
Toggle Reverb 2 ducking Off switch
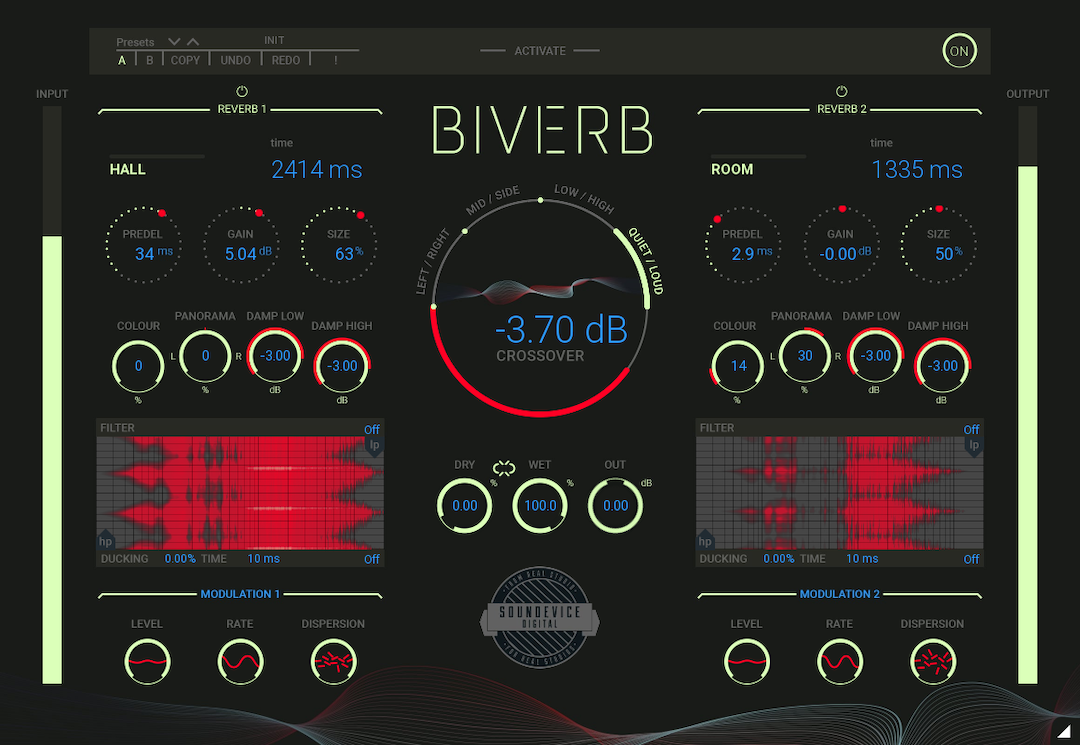click(971, 559)
